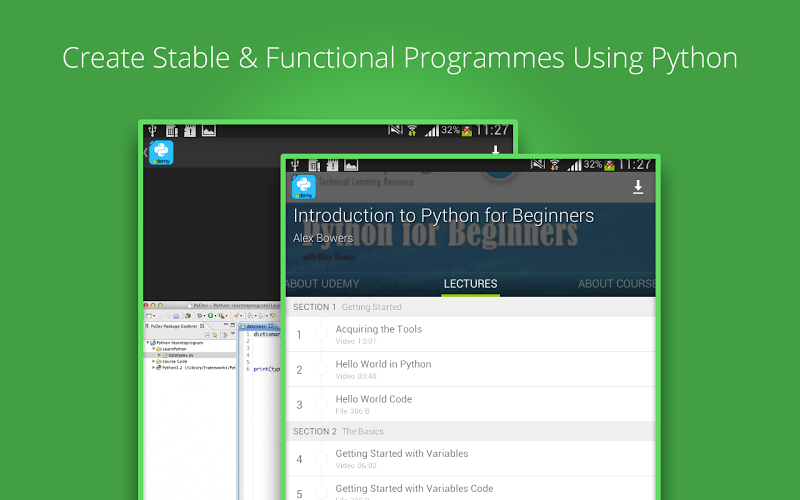Open the Package Explorer view menu dropdown
Viewport: 800px width, 500px height.
pyautogui.click(x=233, y=333)
